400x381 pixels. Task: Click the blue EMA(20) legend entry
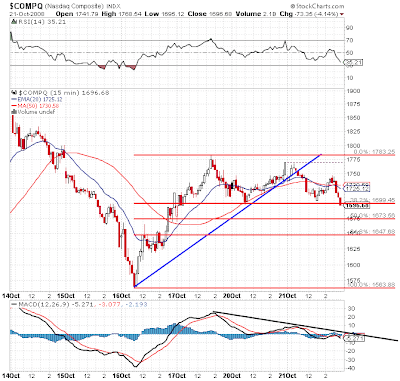(37, 99)
